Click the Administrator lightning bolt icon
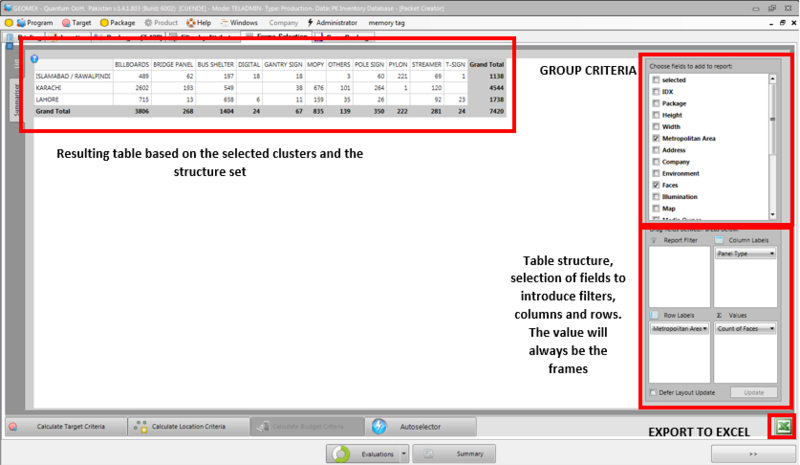 tap(309, 21)
